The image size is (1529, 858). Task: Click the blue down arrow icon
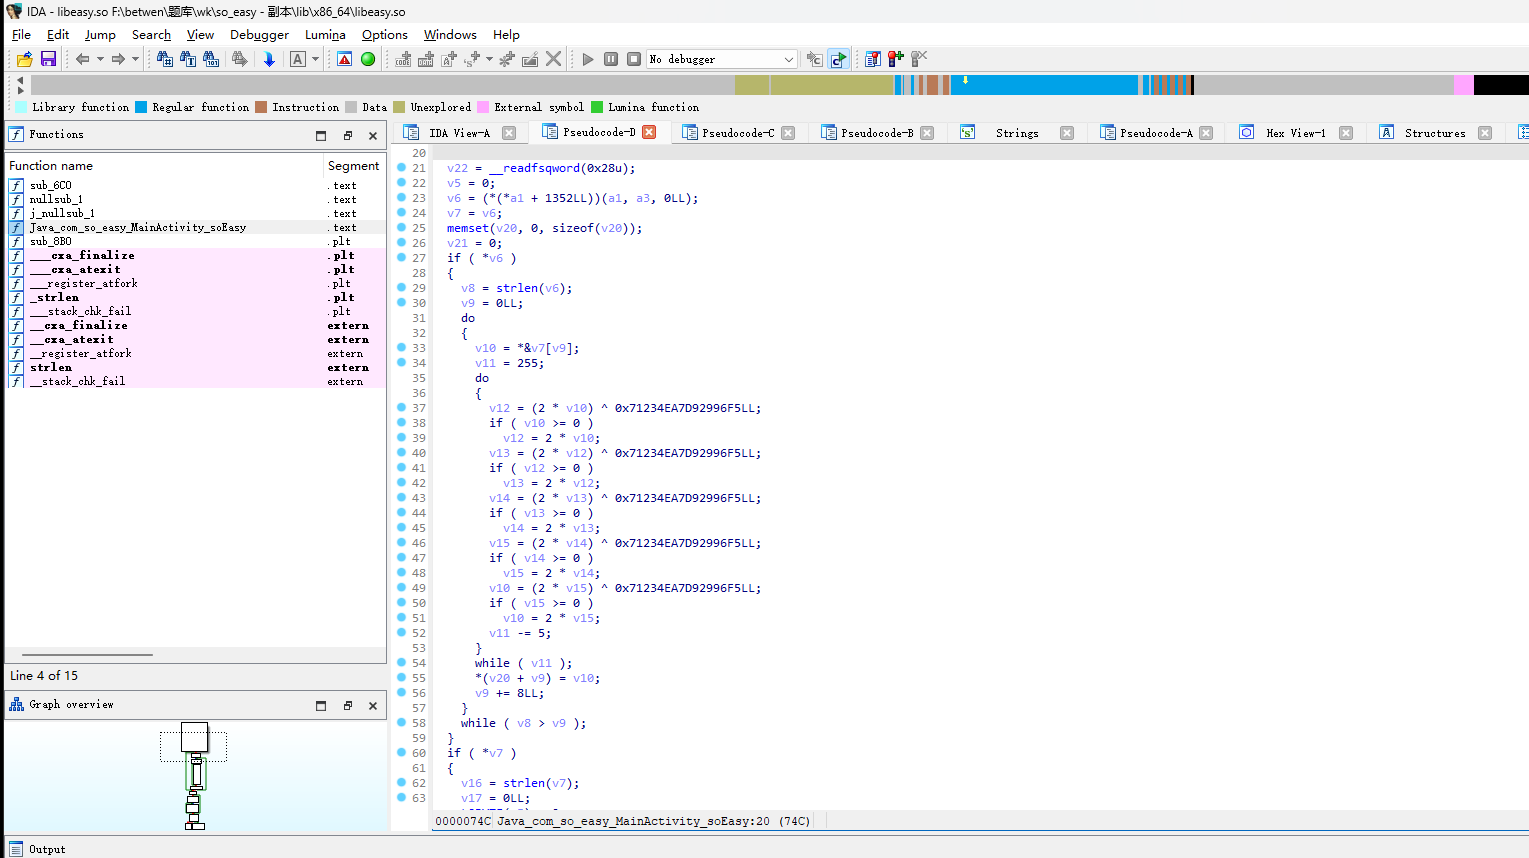coord(269,60)
